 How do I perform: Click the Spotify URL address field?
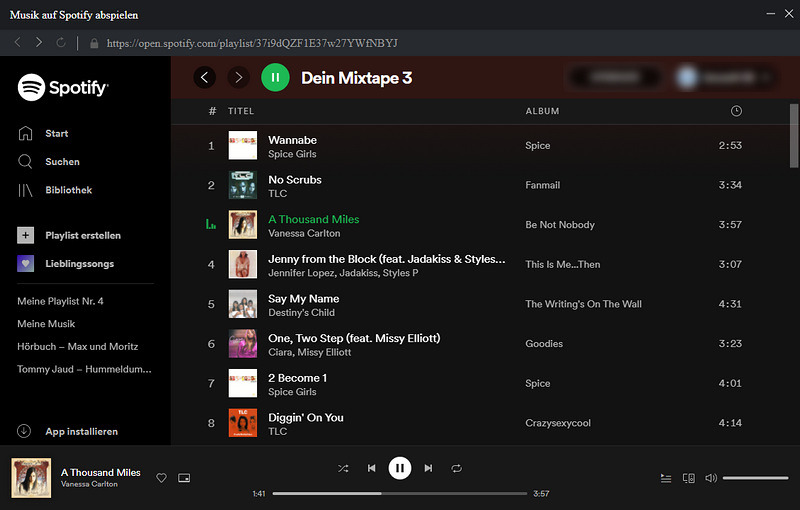click(252, 43)
